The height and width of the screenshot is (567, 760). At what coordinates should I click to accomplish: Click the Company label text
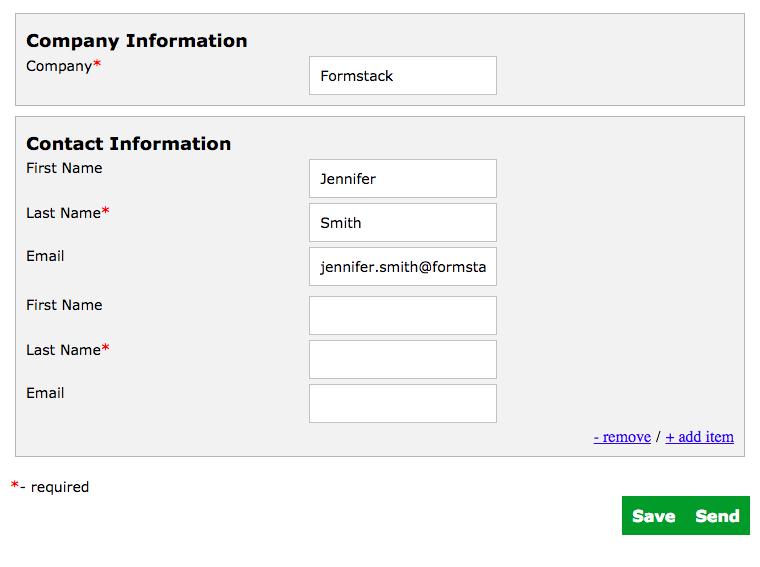click(59, 66)
